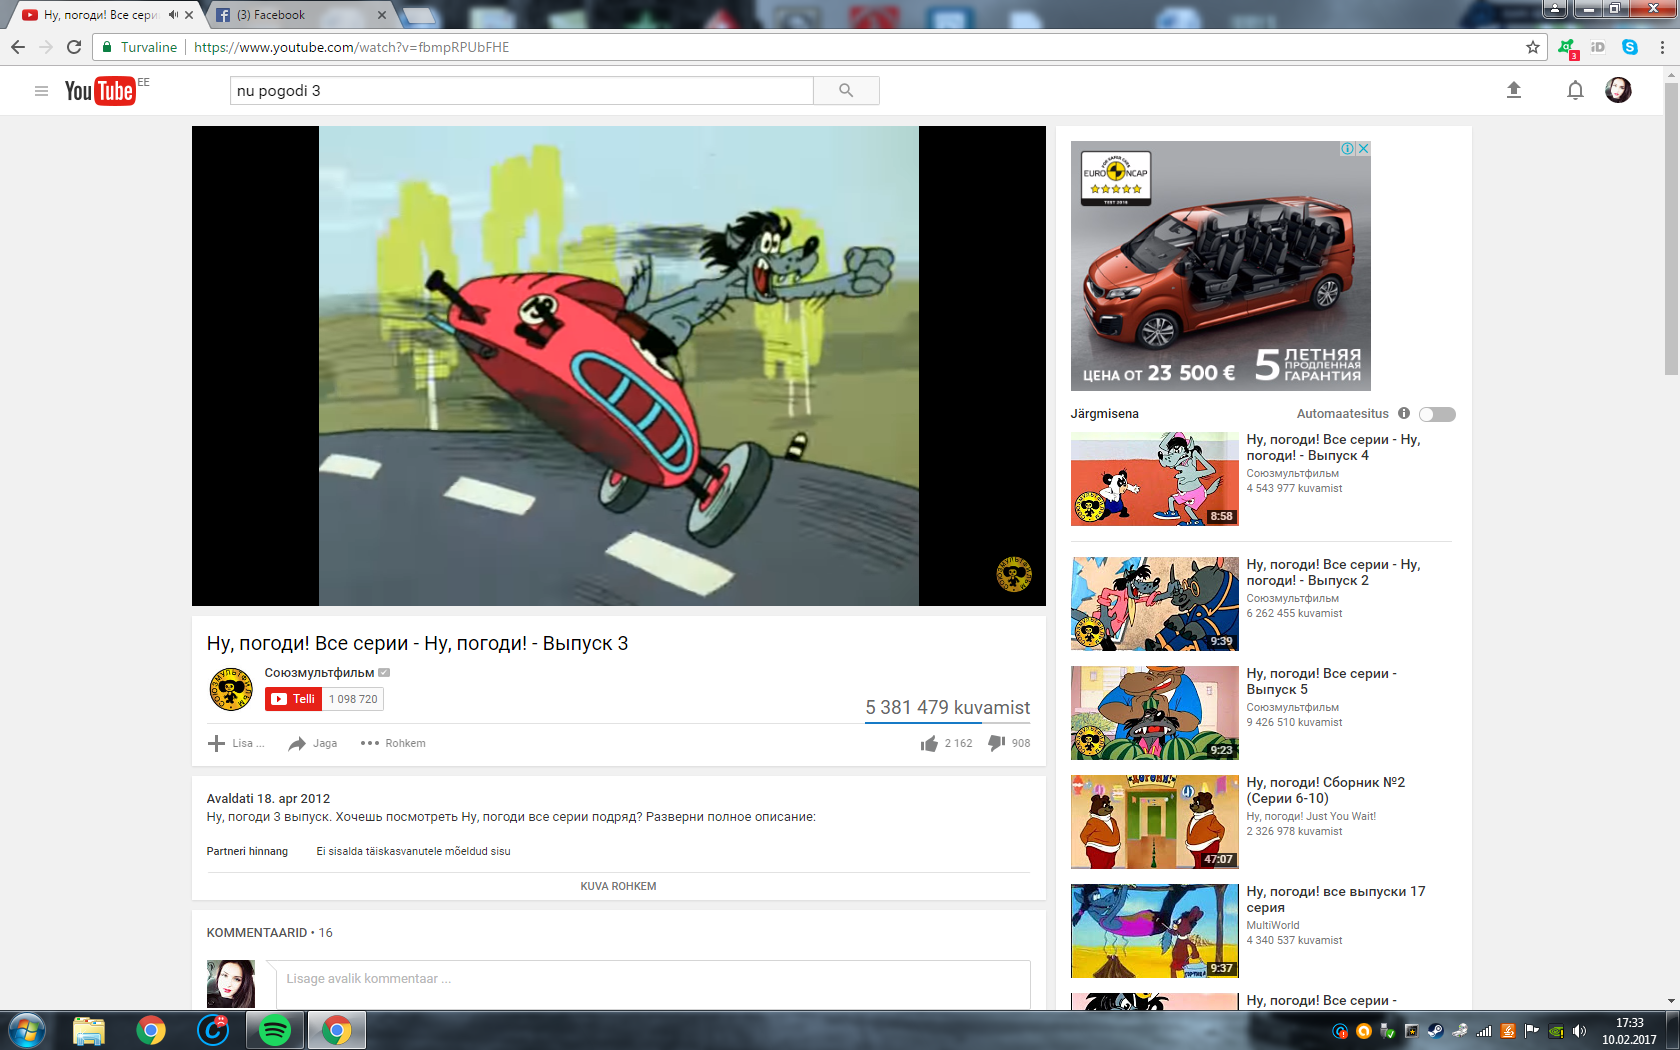Click the Automaatesitus info icon
The width and height of the screenshot is (1680, 1050).
tap(1404, 413)
